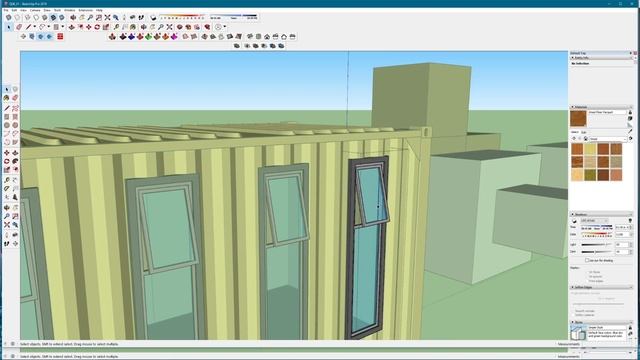
Task: Select the Scale tool in left toolbar
Action: click(x=7, y=170)
